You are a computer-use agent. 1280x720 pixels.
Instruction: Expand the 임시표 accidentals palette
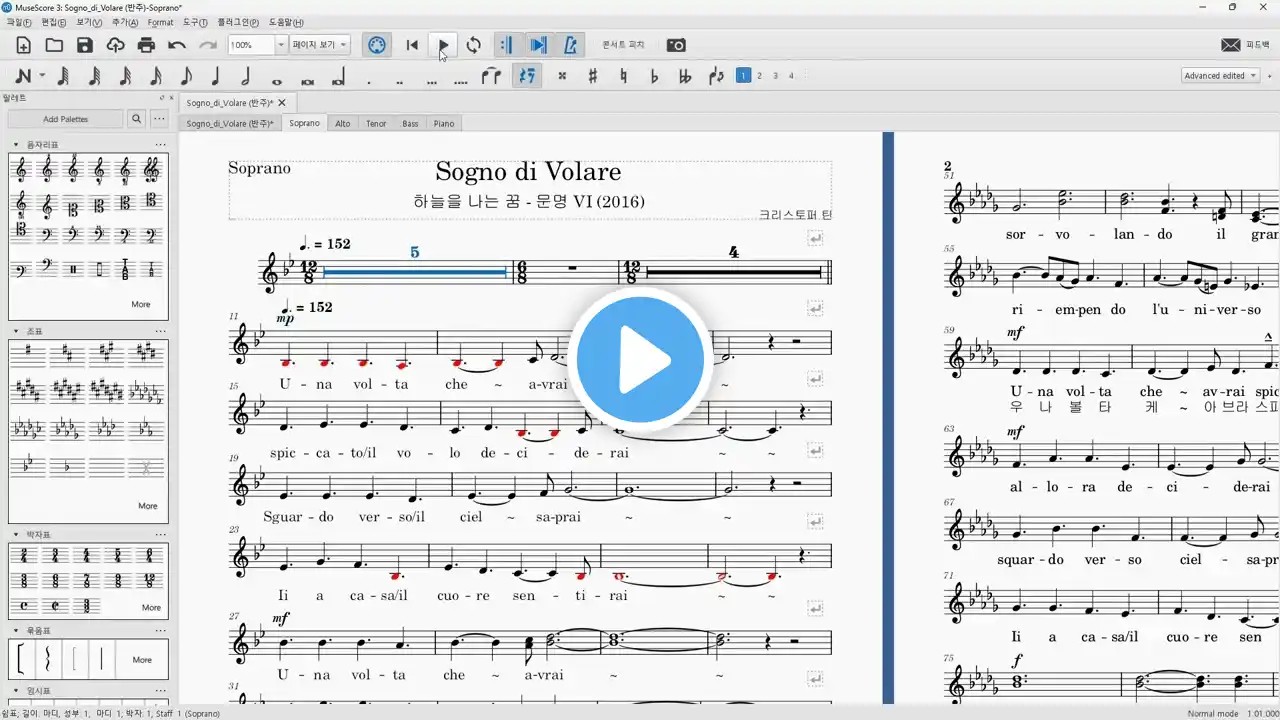[x=16, y=691]
